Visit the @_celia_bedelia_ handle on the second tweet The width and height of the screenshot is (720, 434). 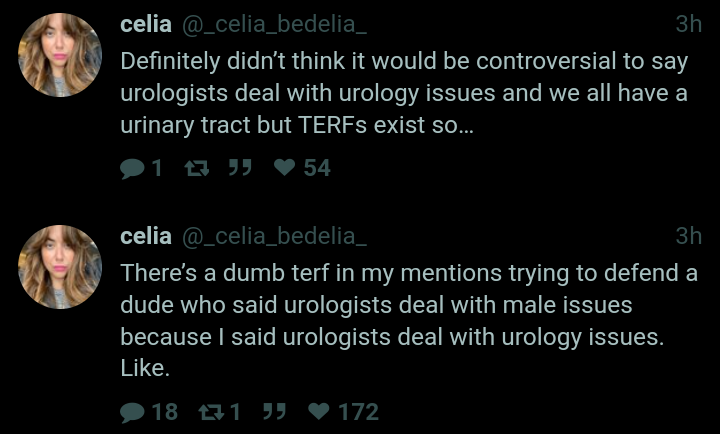273,236
